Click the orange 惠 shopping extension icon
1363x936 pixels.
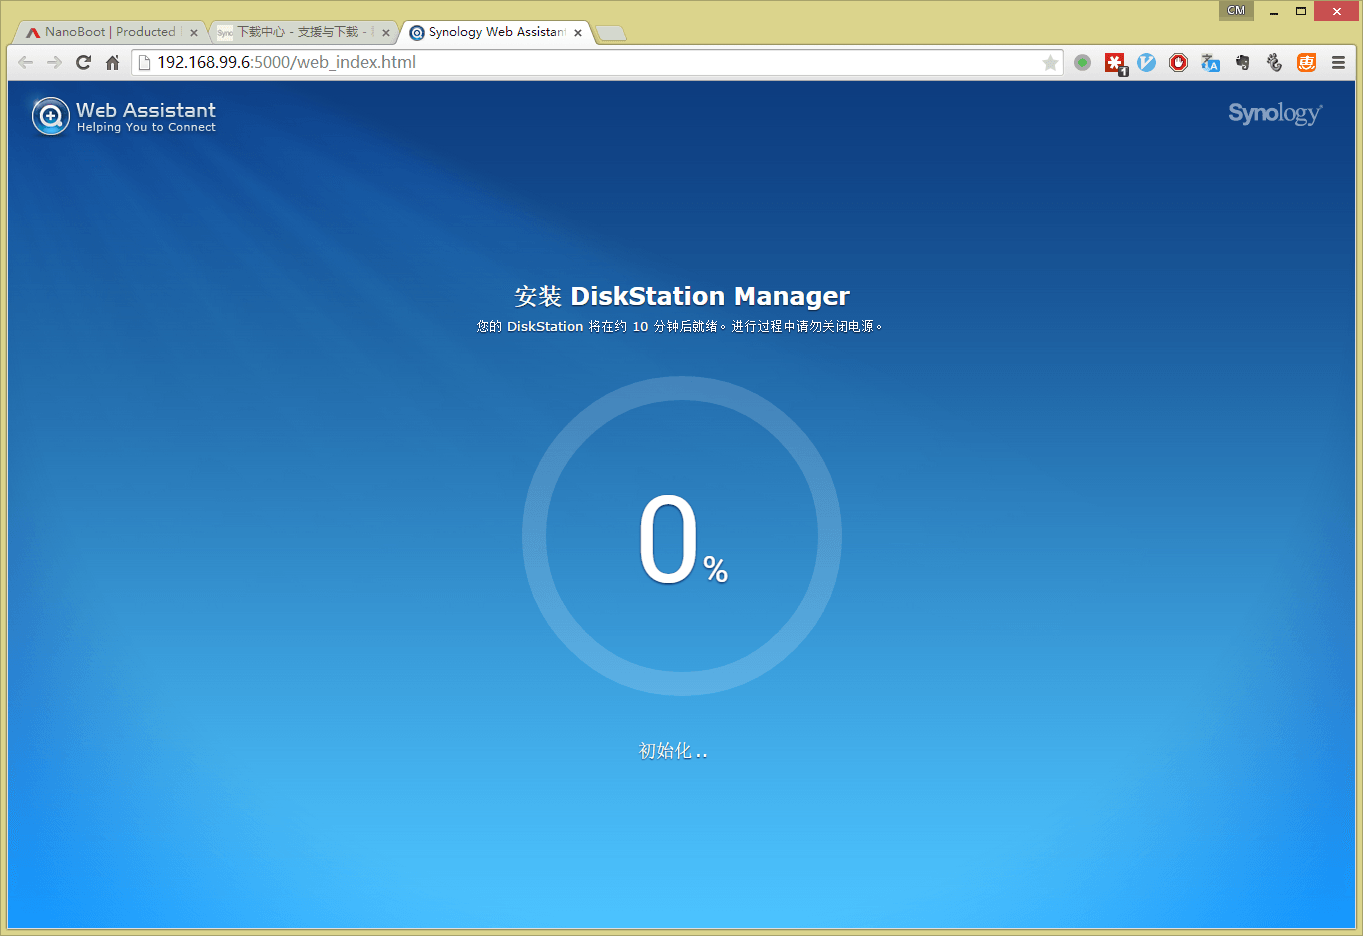tap(1306, 63)
